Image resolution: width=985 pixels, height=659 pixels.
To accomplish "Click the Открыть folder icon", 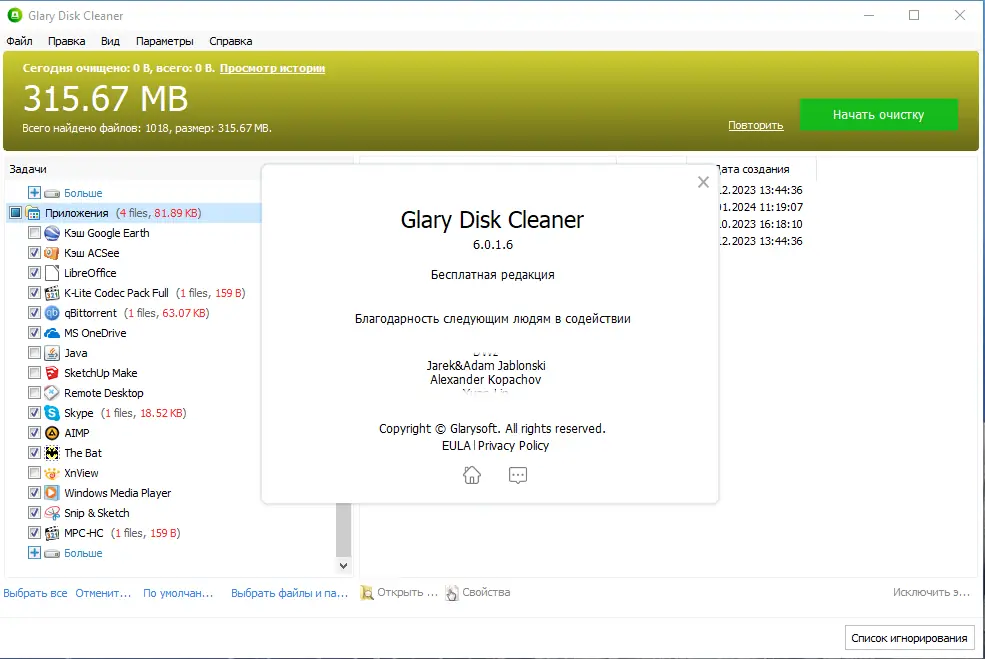I will (367, 592).
